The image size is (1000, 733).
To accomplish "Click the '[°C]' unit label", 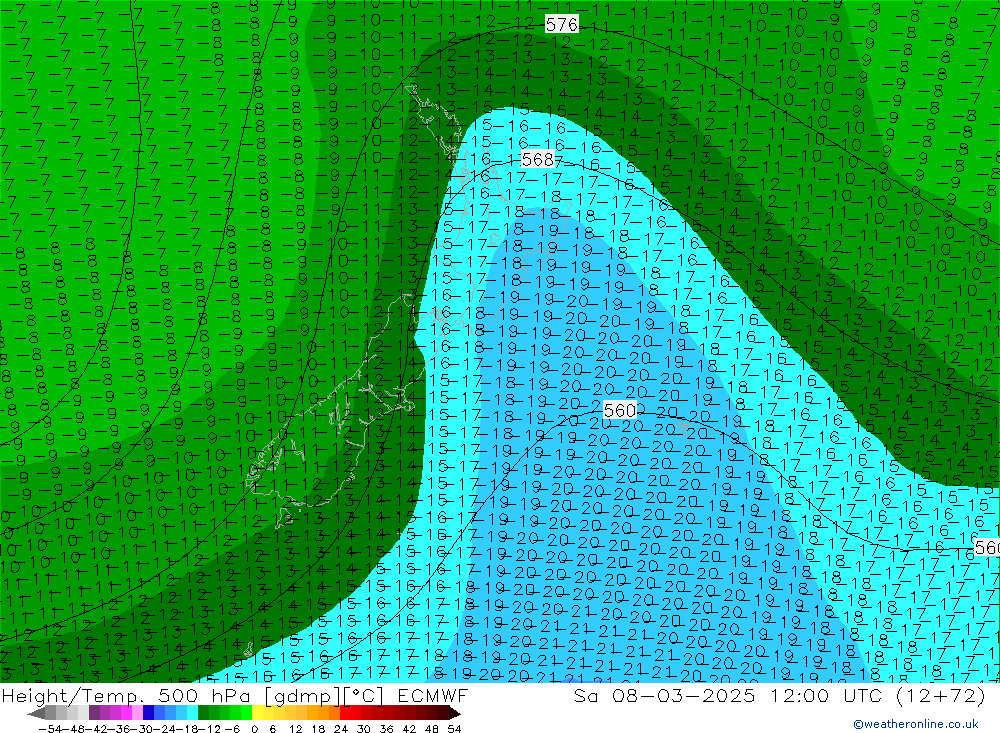I will (362, 696).
